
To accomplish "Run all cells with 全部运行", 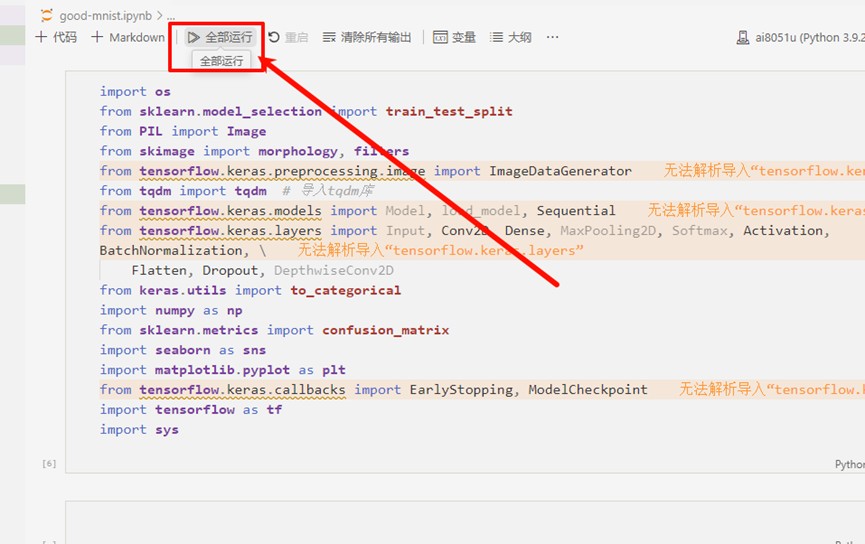I will point(220,37).
